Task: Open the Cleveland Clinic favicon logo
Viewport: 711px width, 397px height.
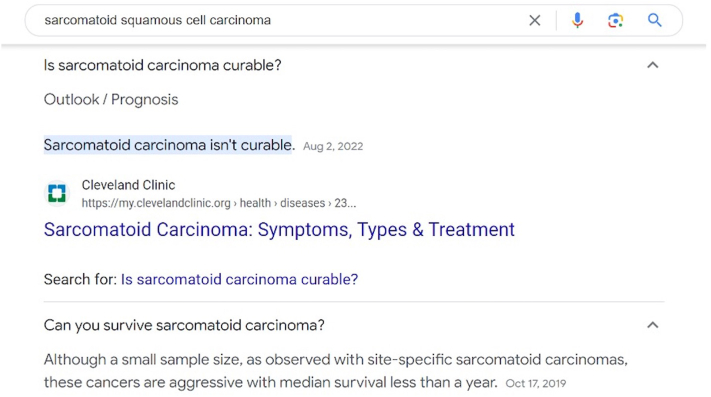Action: 57,194
